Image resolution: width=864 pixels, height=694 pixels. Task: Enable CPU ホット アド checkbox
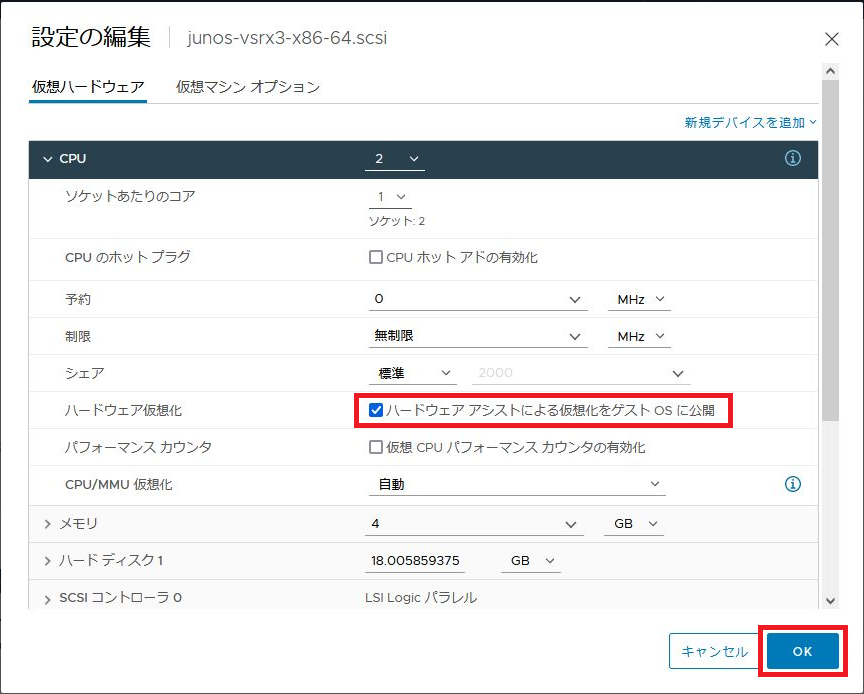(376, 257)
